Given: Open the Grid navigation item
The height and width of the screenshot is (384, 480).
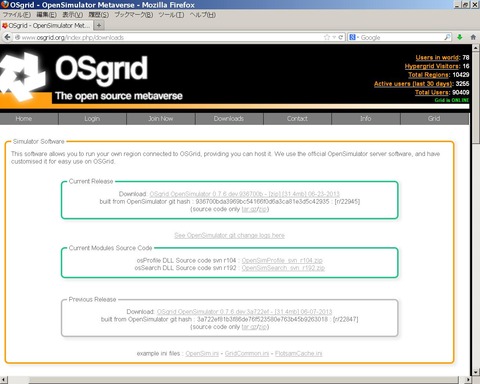Looking at the screenshot, I should pyautogui.click(x=434, y=119).
